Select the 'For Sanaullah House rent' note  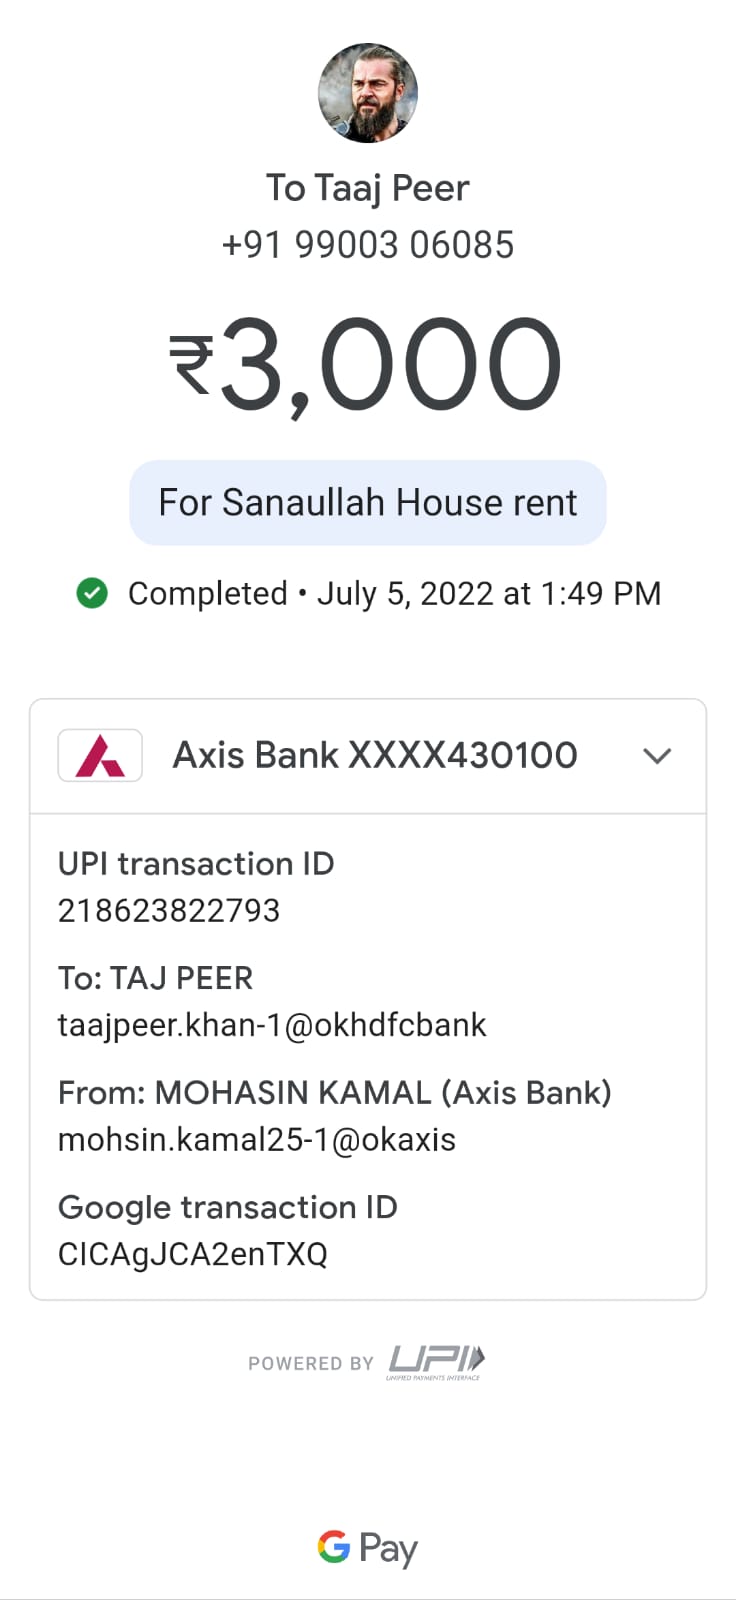[368, 502]
